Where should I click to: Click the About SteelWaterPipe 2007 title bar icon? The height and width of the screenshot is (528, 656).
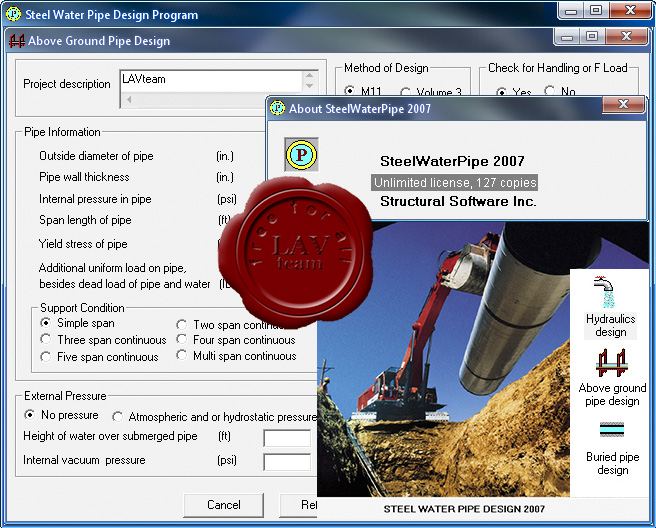click(x=277, y=108)
